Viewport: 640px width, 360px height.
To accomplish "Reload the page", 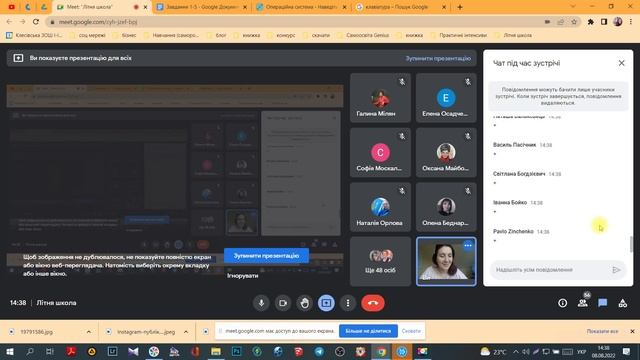I will [x=36, y=22].
